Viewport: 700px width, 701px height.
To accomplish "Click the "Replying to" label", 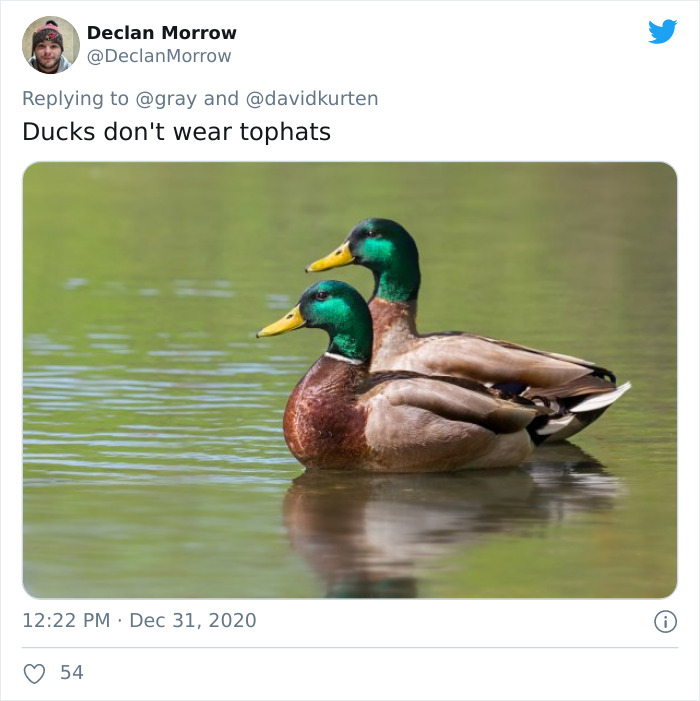I will [75, 98].
